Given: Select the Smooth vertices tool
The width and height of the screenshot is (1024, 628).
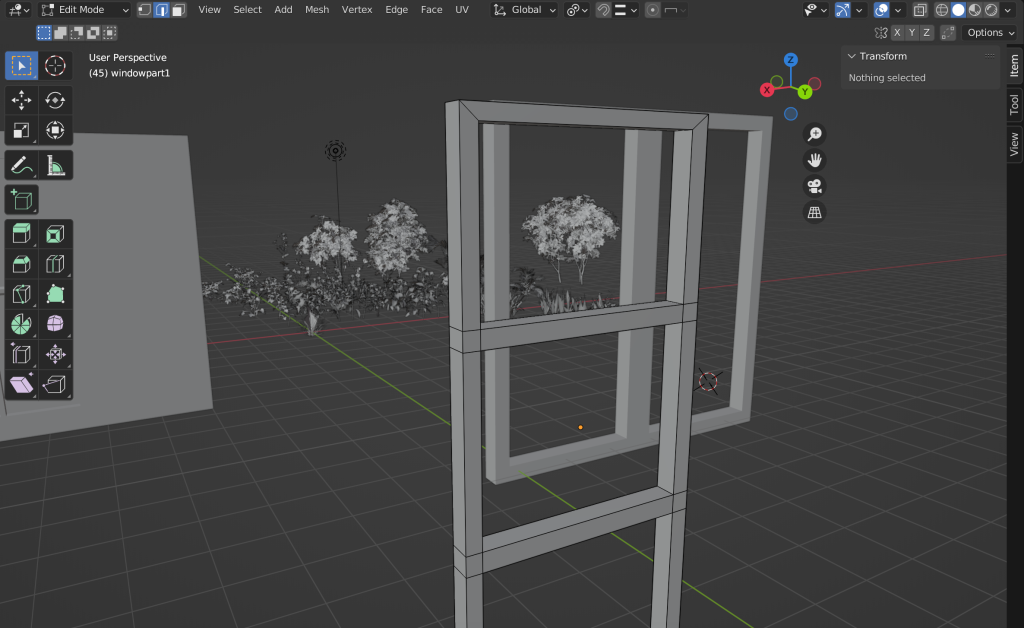Looking at the screenshot, I should (55, 324).
